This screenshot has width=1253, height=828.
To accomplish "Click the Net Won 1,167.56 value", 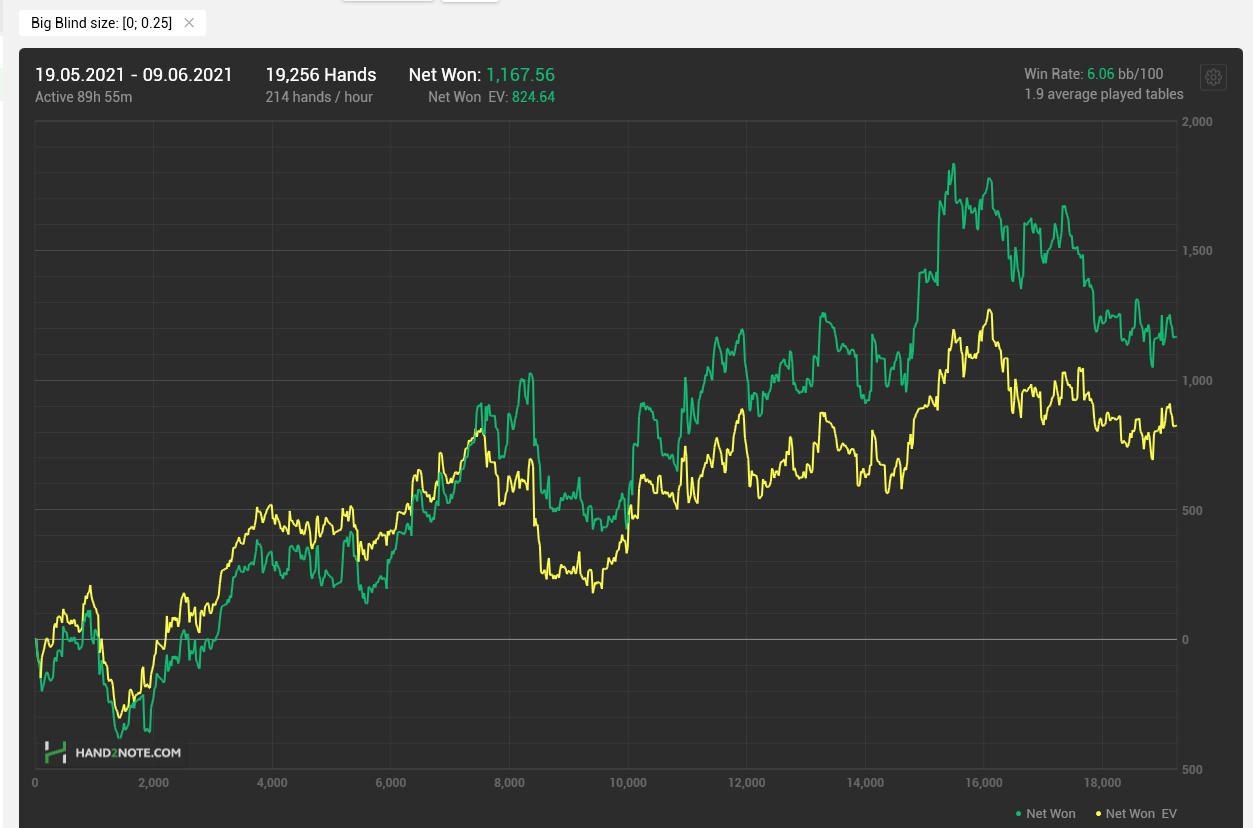I will tap(520, 75).
